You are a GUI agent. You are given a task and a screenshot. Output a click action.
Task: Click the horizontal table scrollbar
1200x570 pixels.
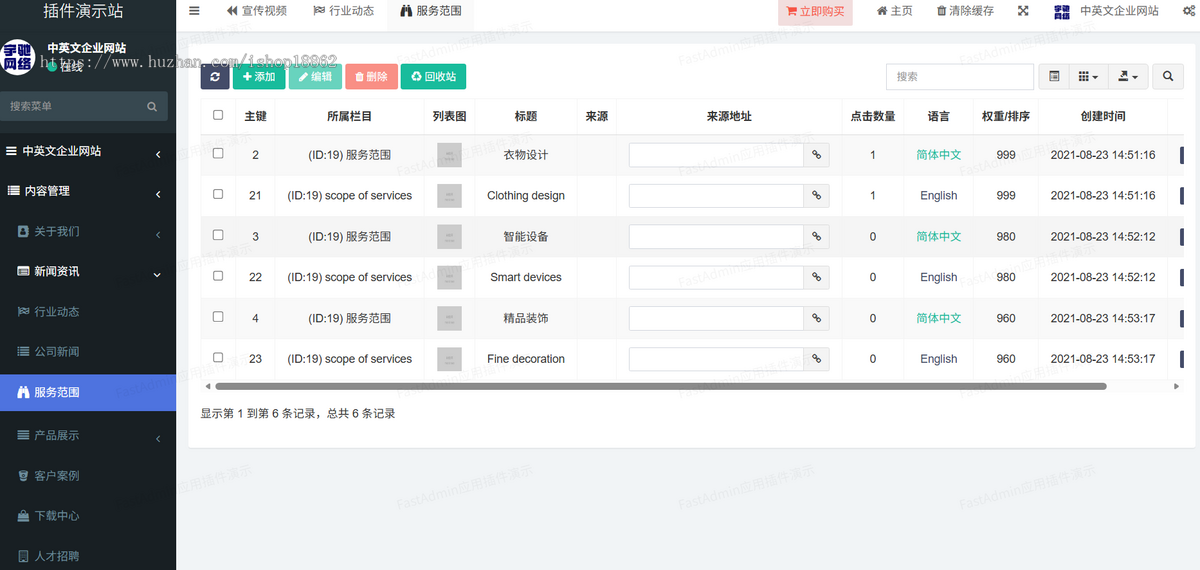(x=661, y=386)
